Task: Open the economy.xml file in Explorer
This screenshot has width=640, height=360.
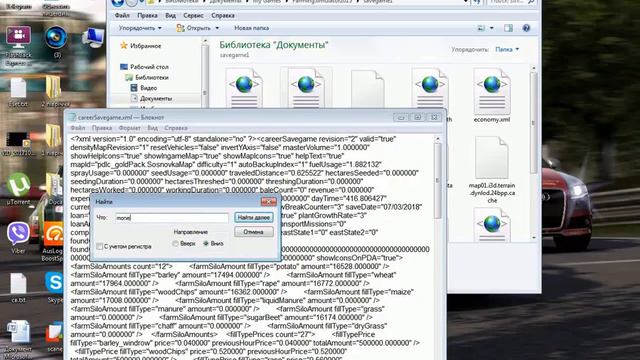Action: click(492, 96)
